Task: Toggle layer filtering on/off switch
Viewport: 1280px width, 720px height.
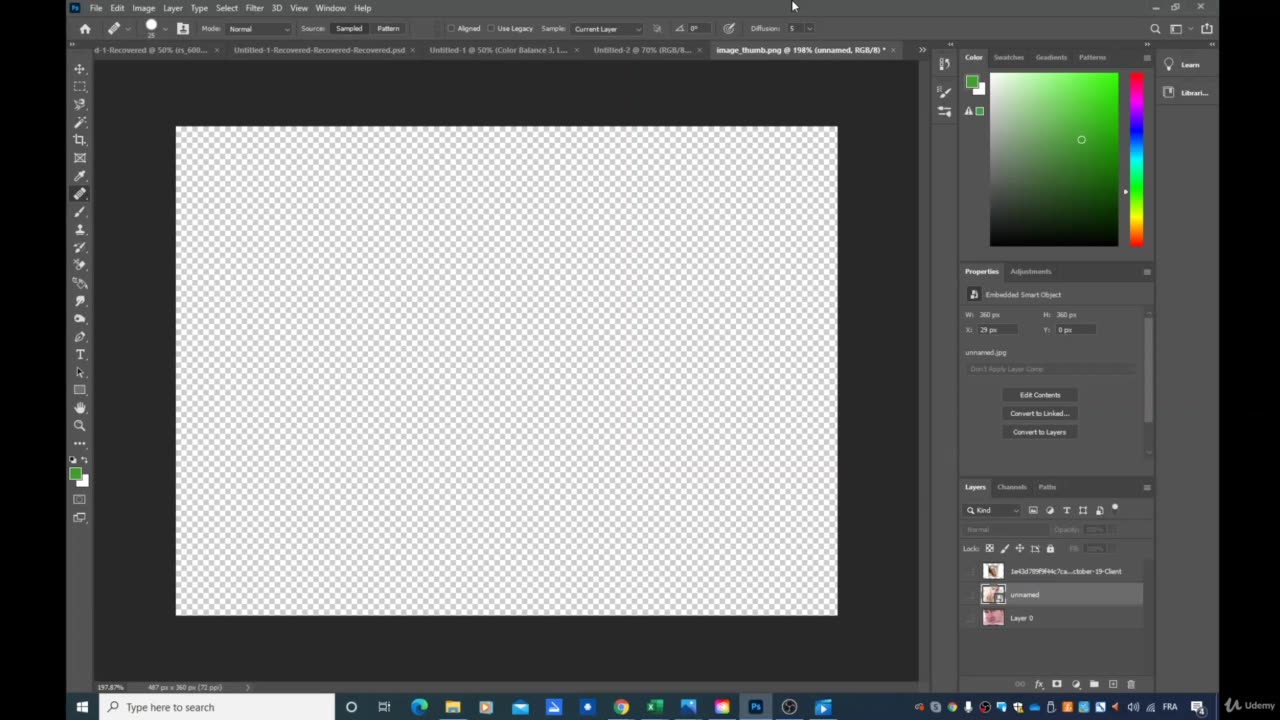Action: [1115, 508]
